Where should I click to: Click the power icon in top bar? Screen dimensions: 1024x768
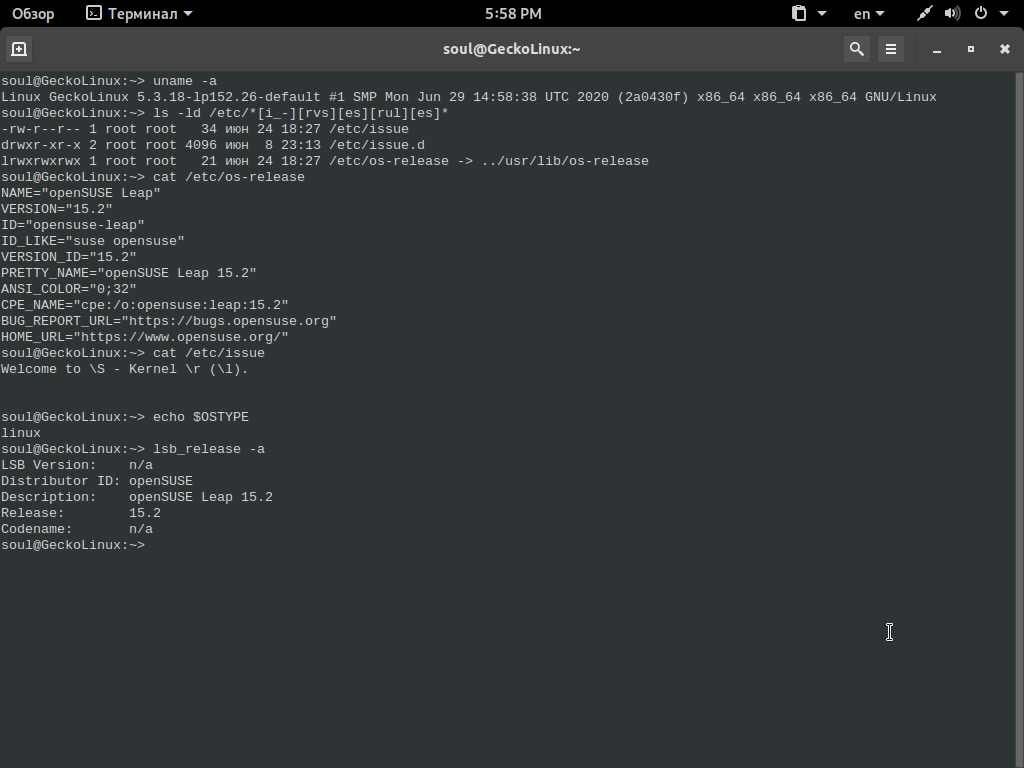click(980, 14)
